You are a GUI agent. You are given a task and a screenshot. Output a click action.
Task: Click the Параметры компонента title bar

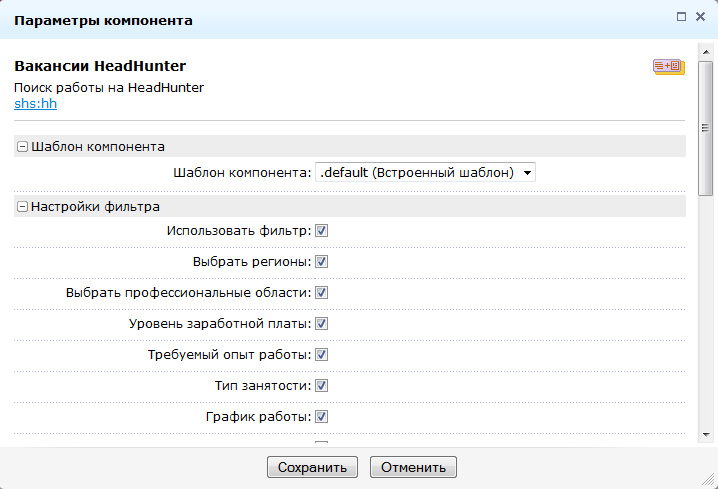point(300,19)
